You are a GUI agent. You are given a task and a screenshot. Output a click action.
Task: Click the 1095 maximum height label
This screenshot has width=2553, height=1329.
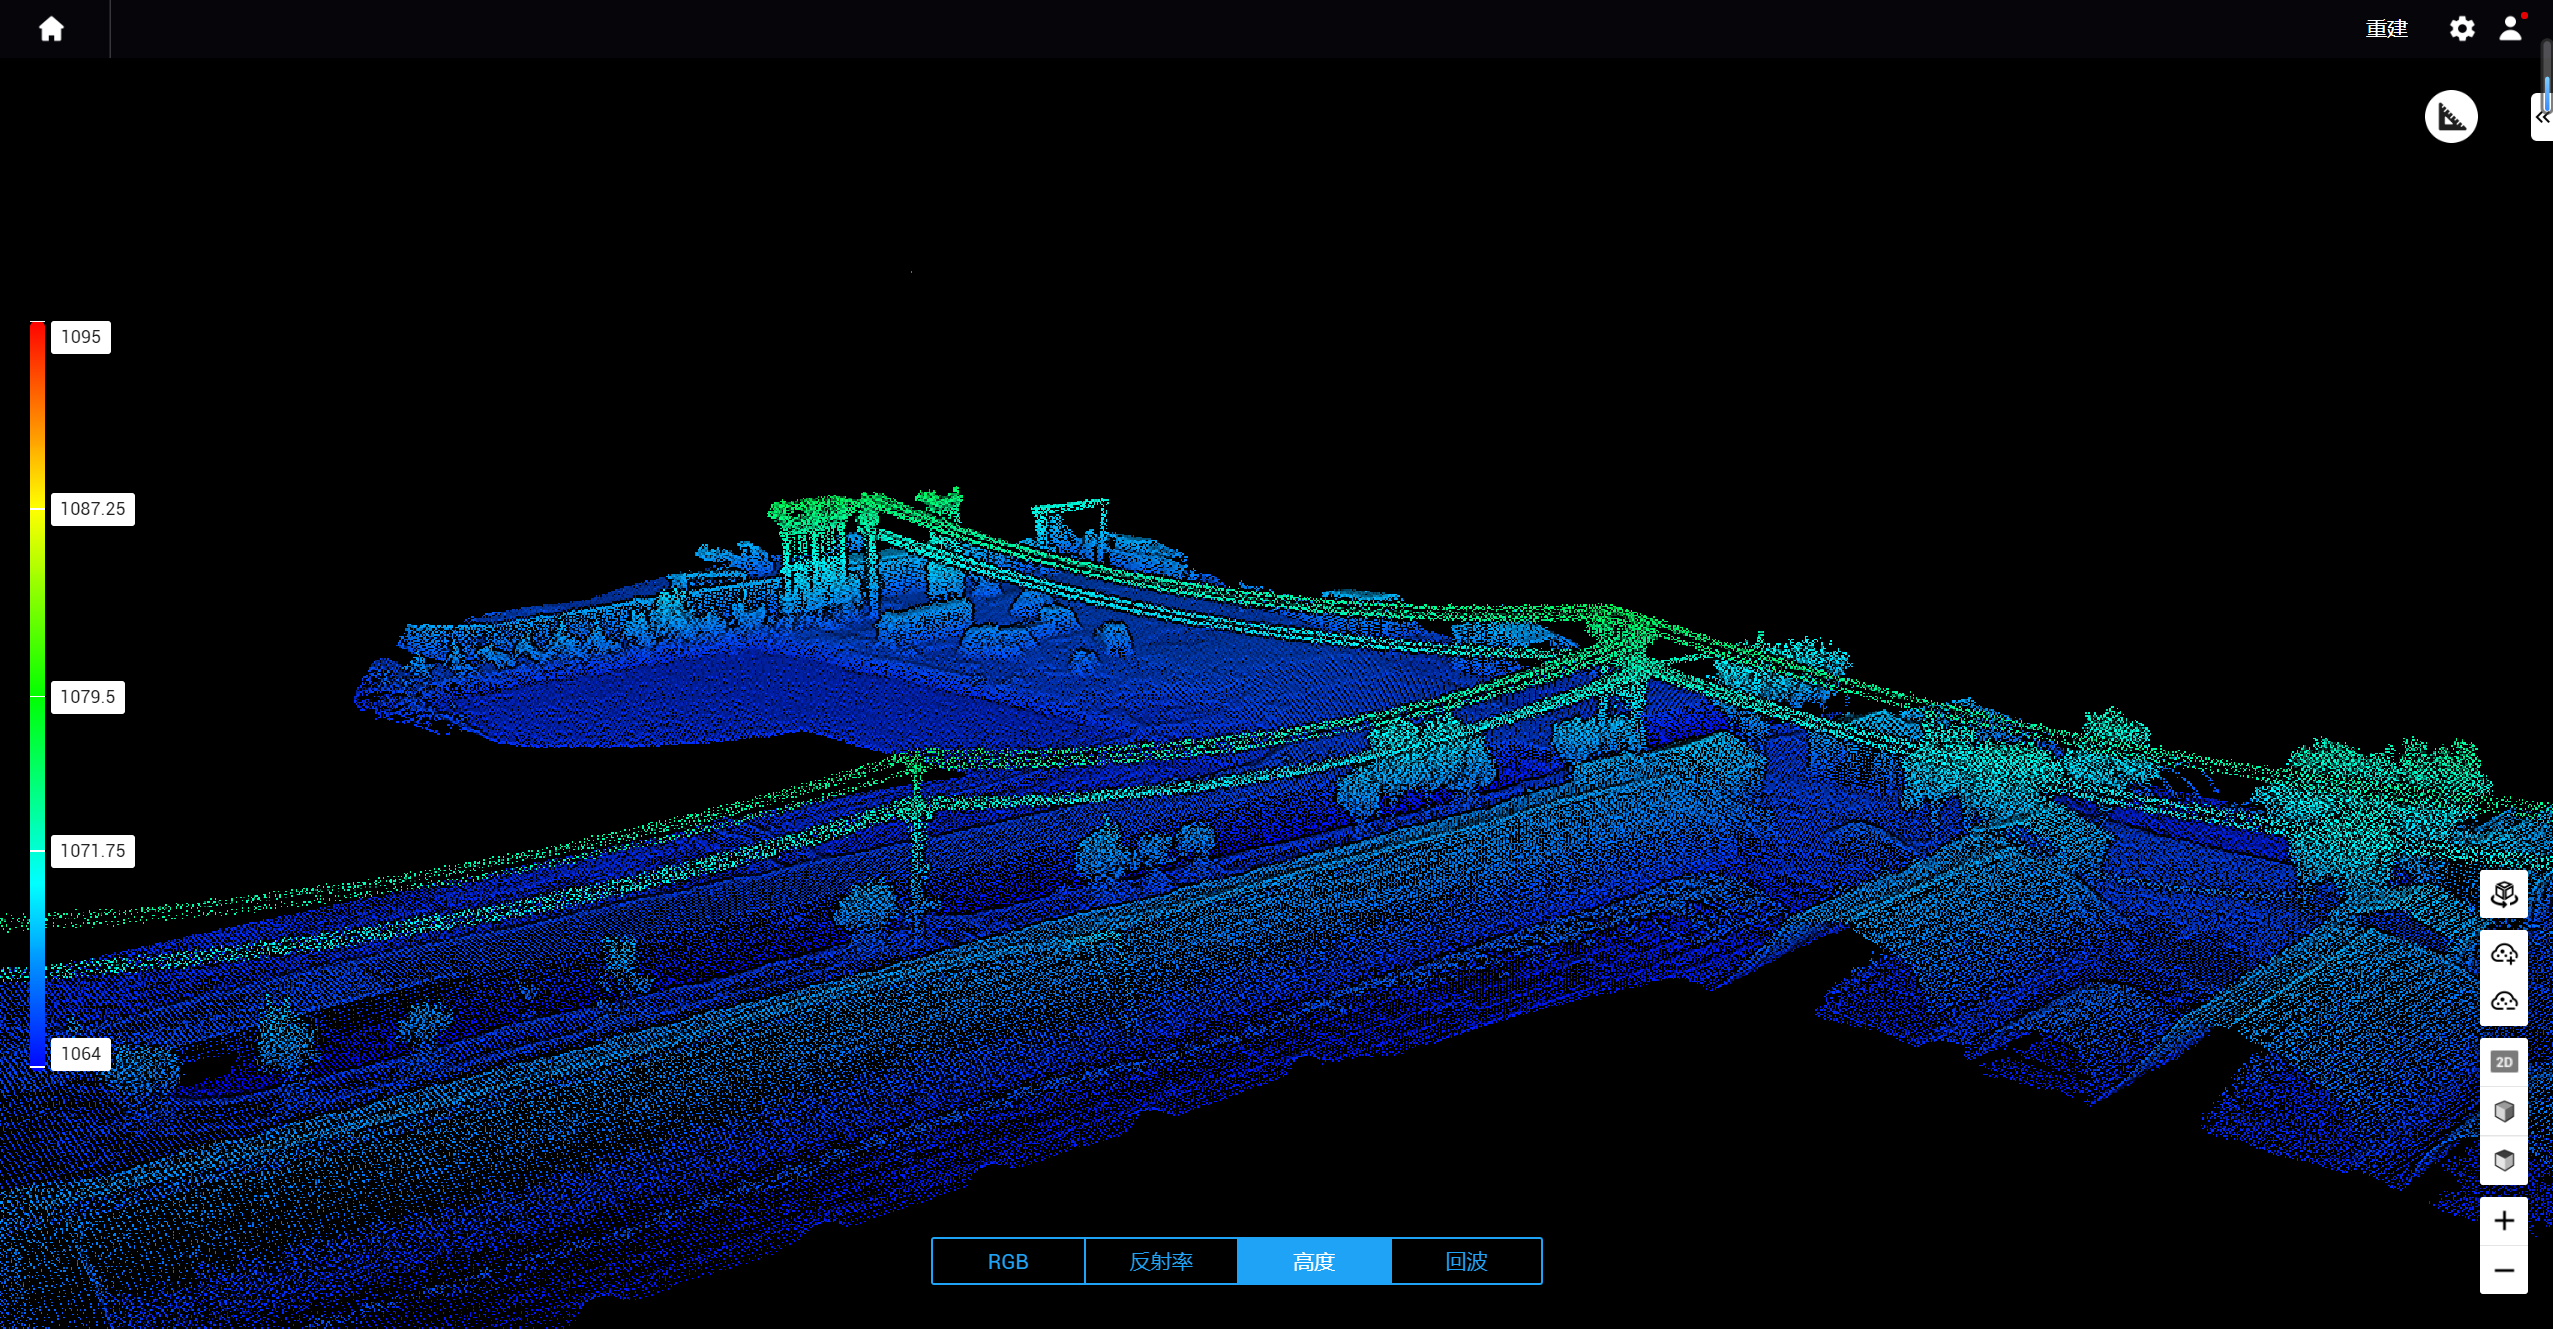(81, 337)
